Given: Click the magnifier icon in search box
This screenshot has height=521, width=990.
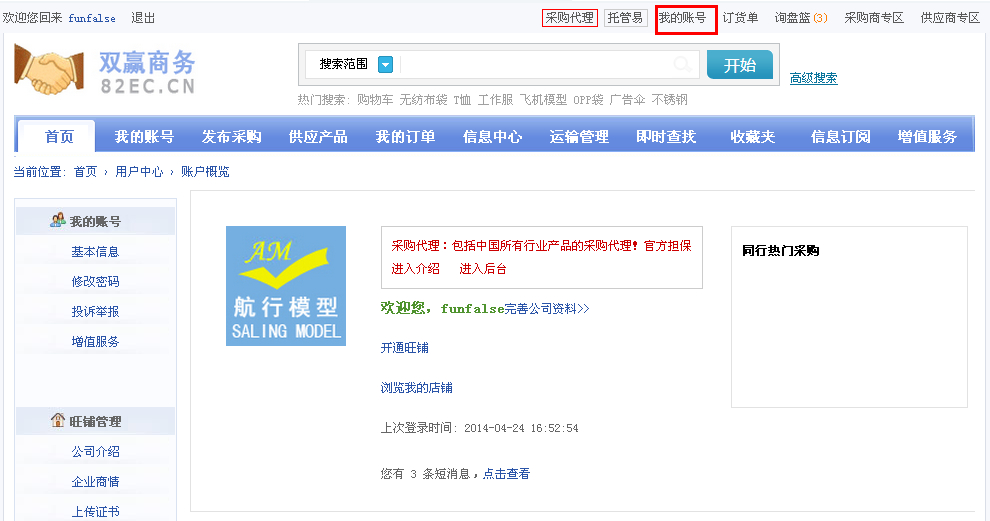Looking at the screenshot, I should tap(682, 65).
